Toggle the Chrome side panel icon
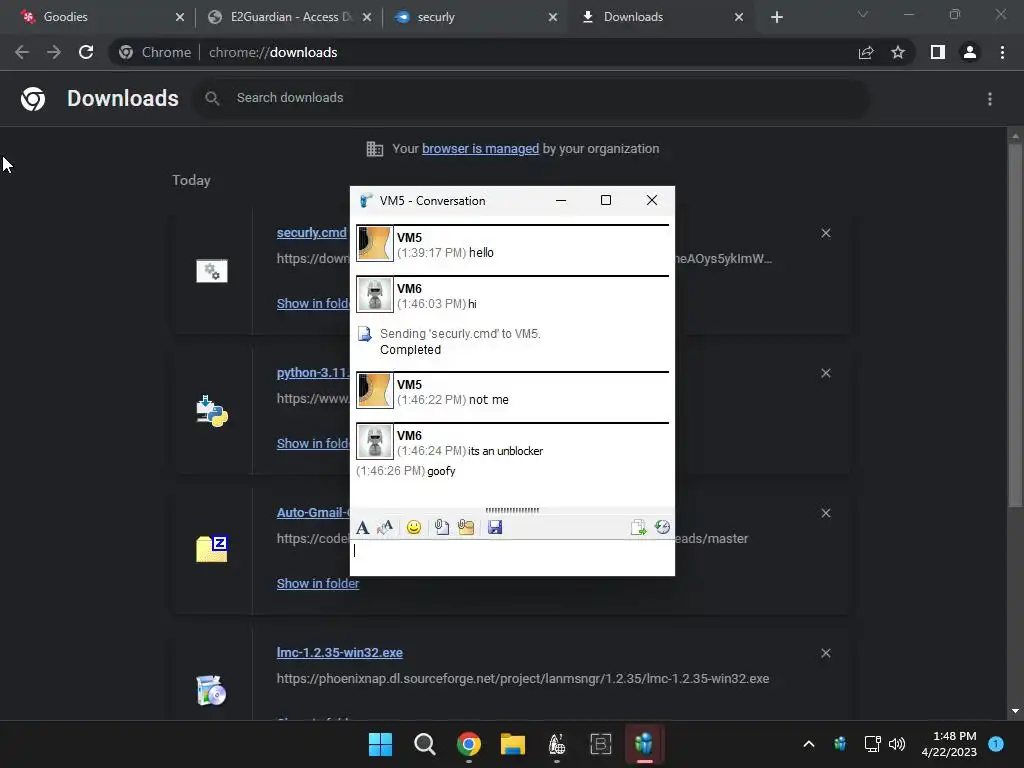1024x768 pixels. coord(938,52)
